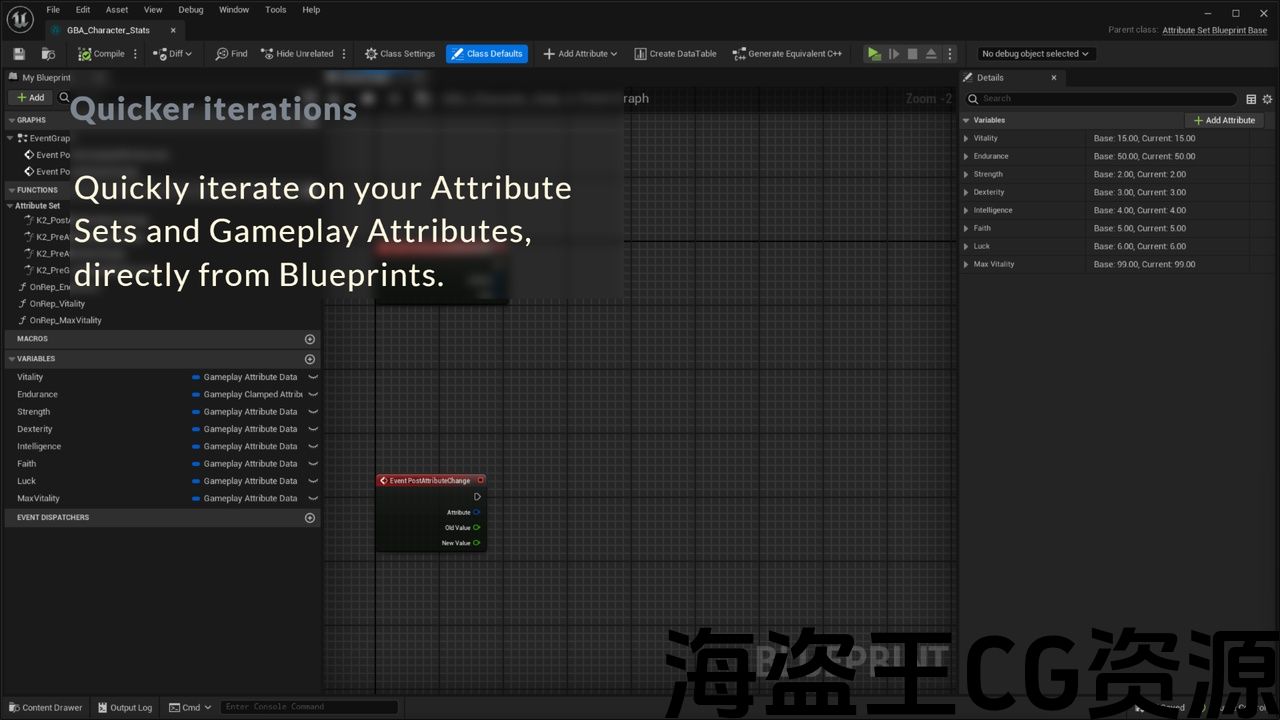Click Create DataTable button

[676, 54]
